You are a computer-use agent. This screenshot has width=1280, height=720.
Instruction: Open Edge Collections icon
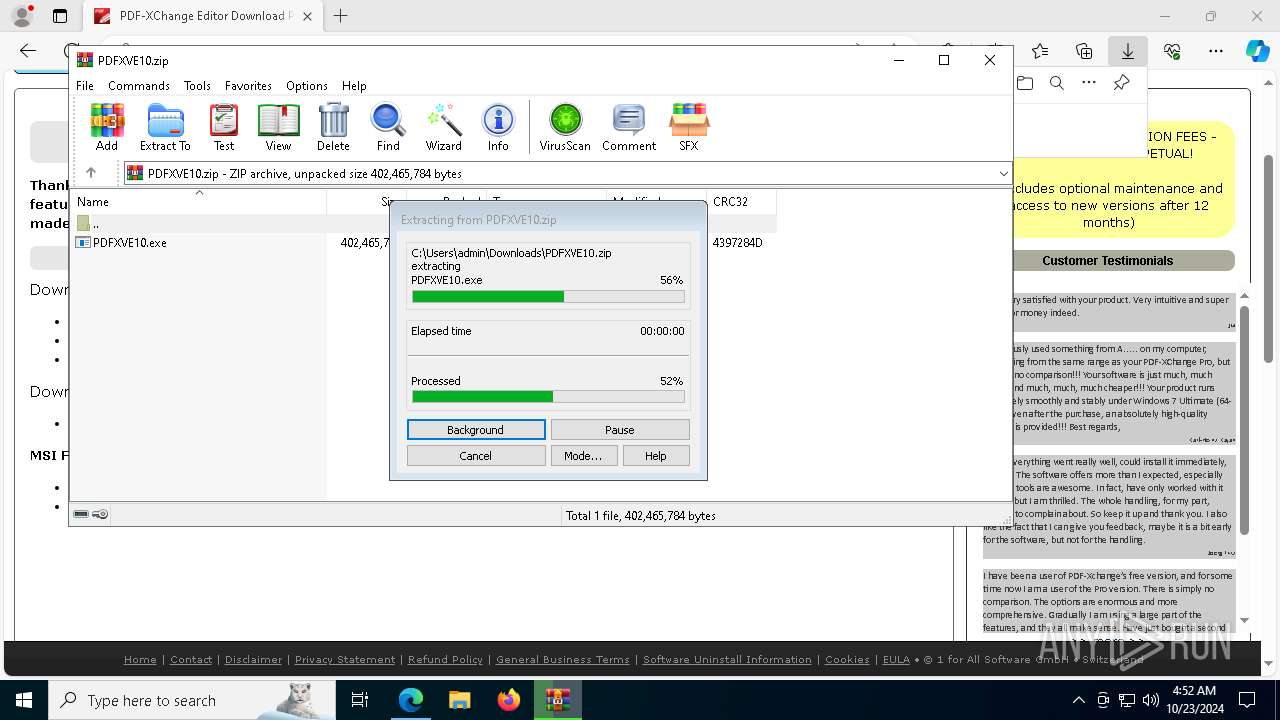[x=1084, y=51]
